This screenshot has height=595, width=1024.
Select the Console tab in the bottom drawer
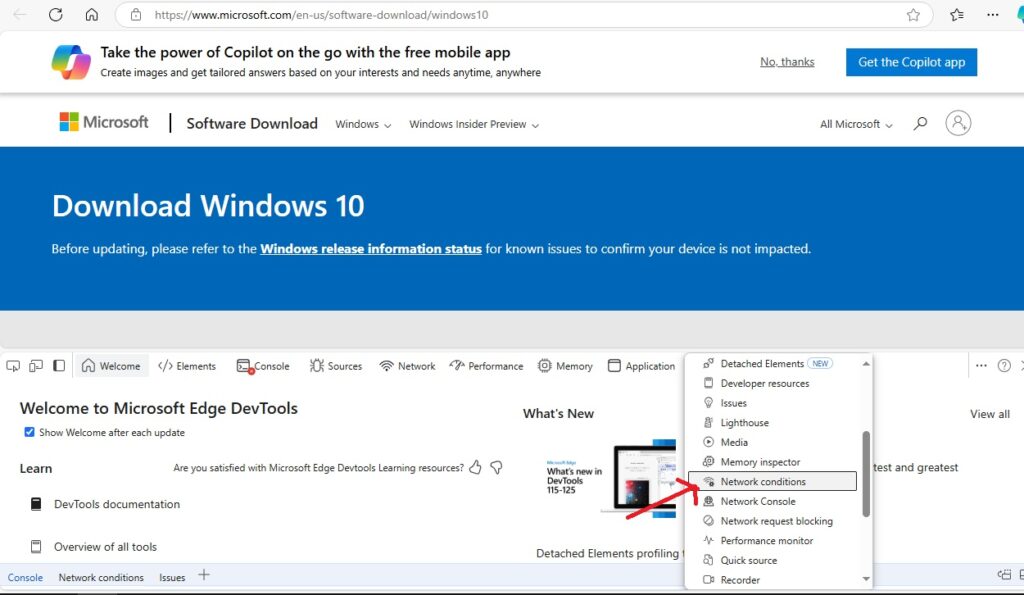point(25,577)
